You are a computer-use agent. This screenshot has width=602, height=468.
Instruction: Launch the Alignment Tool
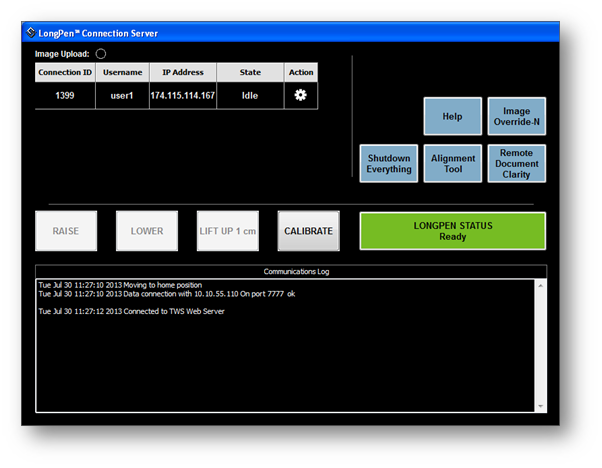point(452,164)
